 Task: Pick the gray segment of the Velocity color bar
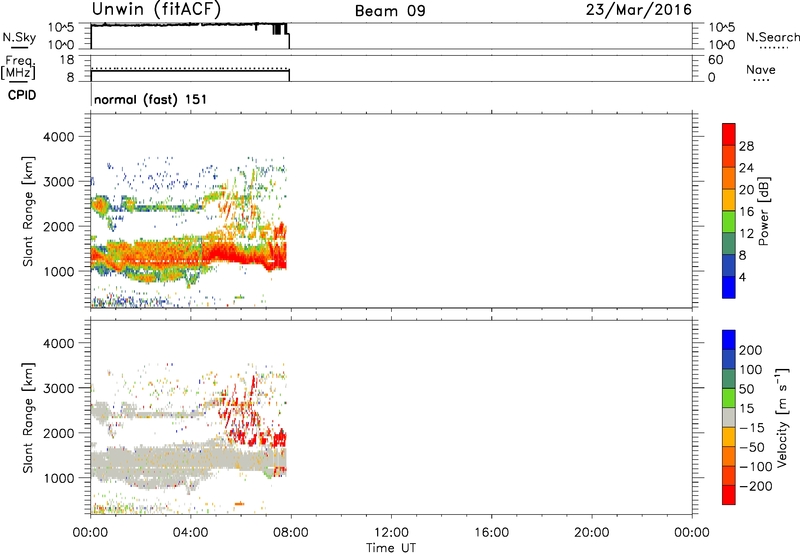click(x=729, y=418)
